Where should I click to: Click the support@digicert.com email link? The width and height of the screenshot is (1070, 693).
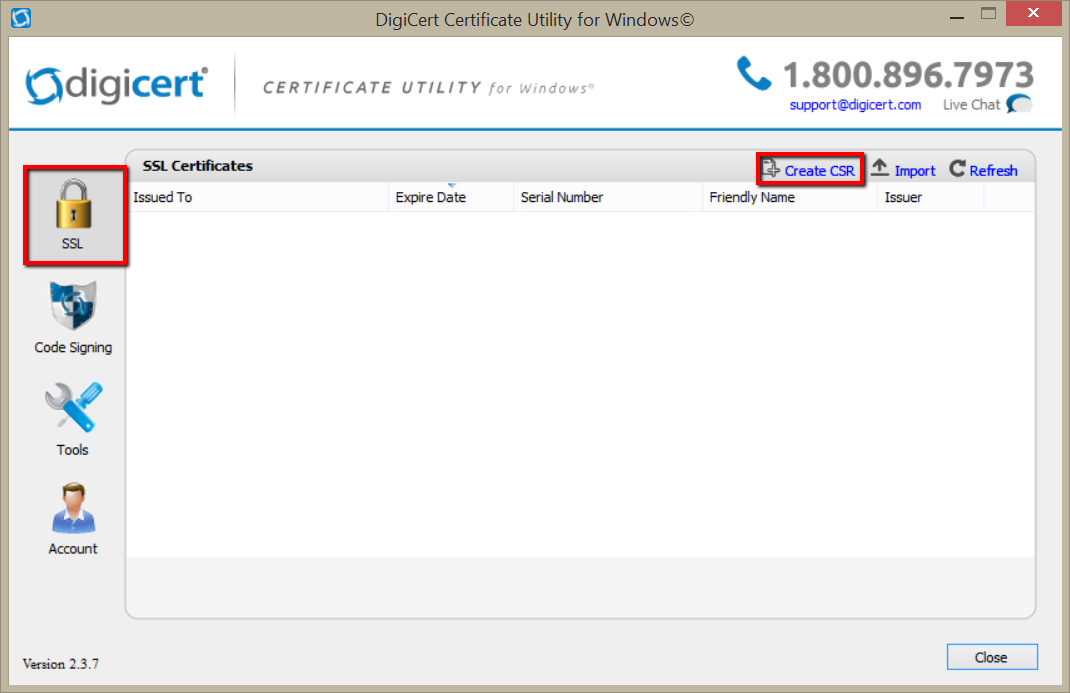pos(855,105)
